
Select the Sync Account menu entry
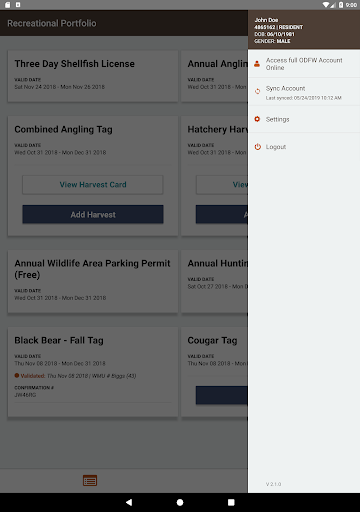click(304, 92)
